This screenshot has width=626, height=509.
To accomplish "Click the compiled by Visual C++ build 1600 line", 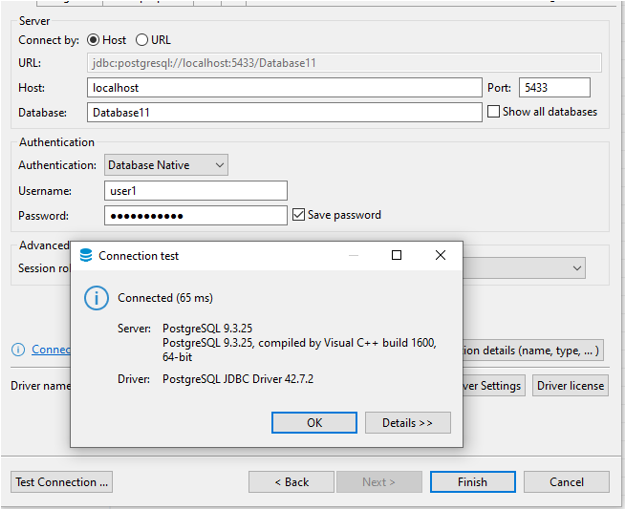I will click(x=299, y=343).
